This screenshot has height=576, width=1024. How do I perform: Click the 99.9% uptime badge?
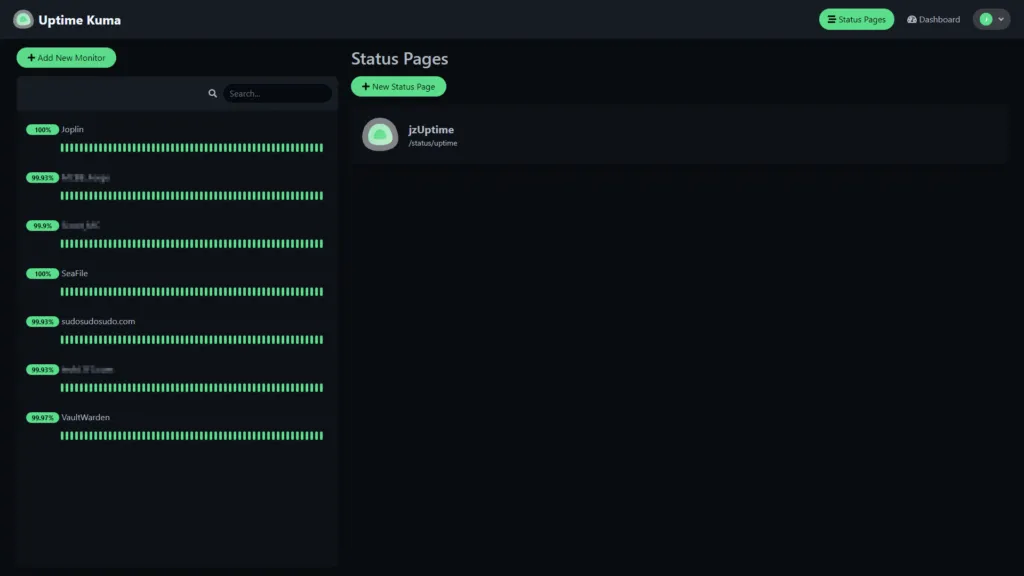tap(42, 225)
